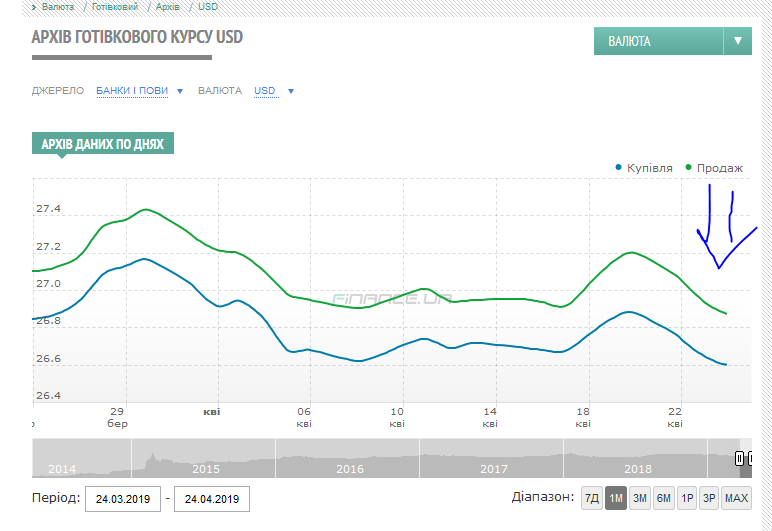Toggle the Продаж series label

pyautogui.click(x=719, y=168)
